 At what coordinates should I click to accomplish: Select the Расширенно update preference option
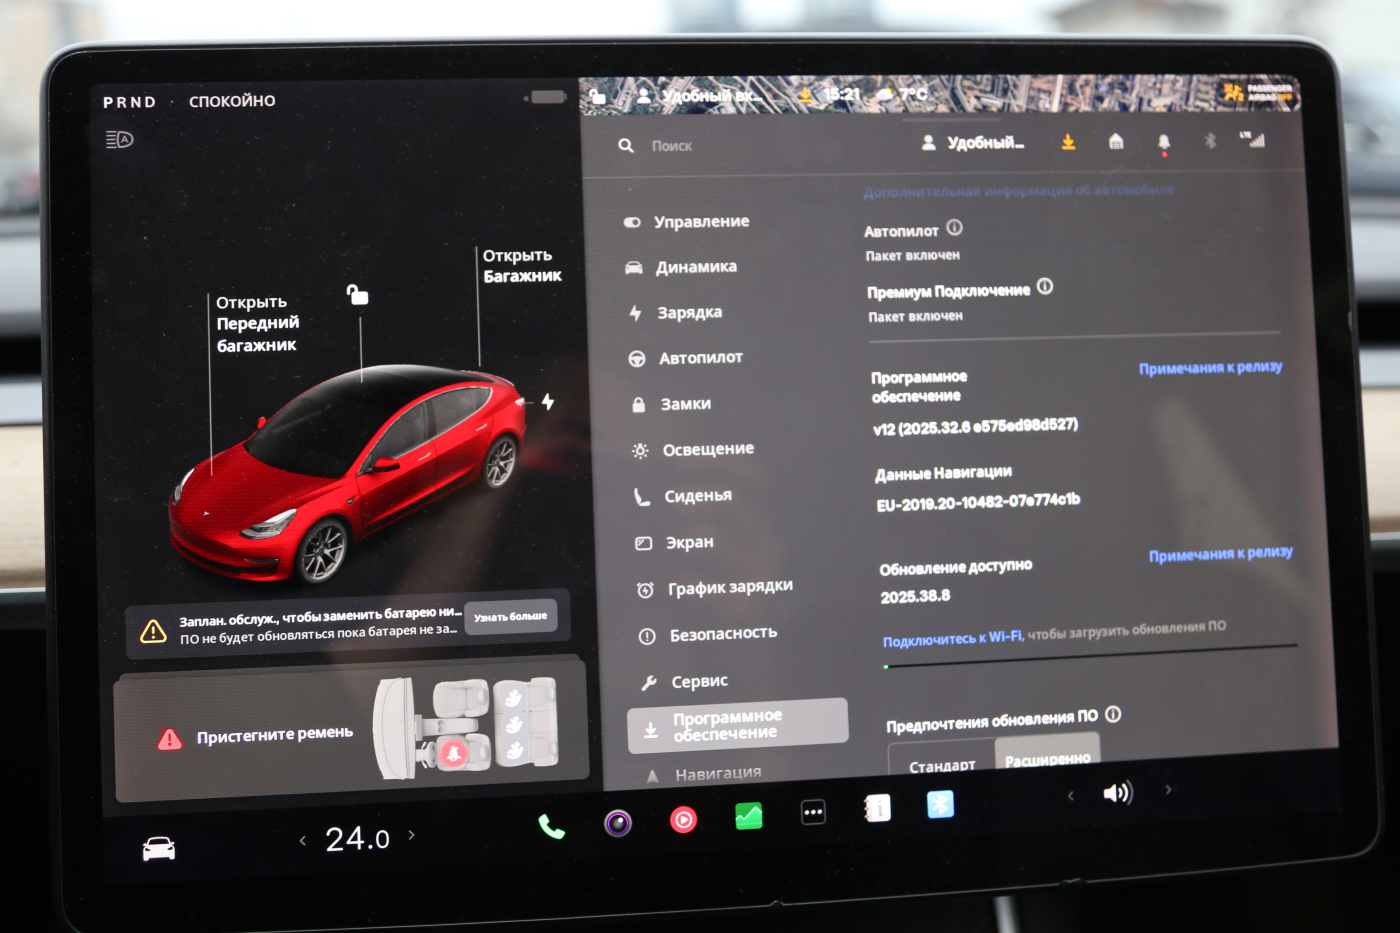[x=1047, y=757]
